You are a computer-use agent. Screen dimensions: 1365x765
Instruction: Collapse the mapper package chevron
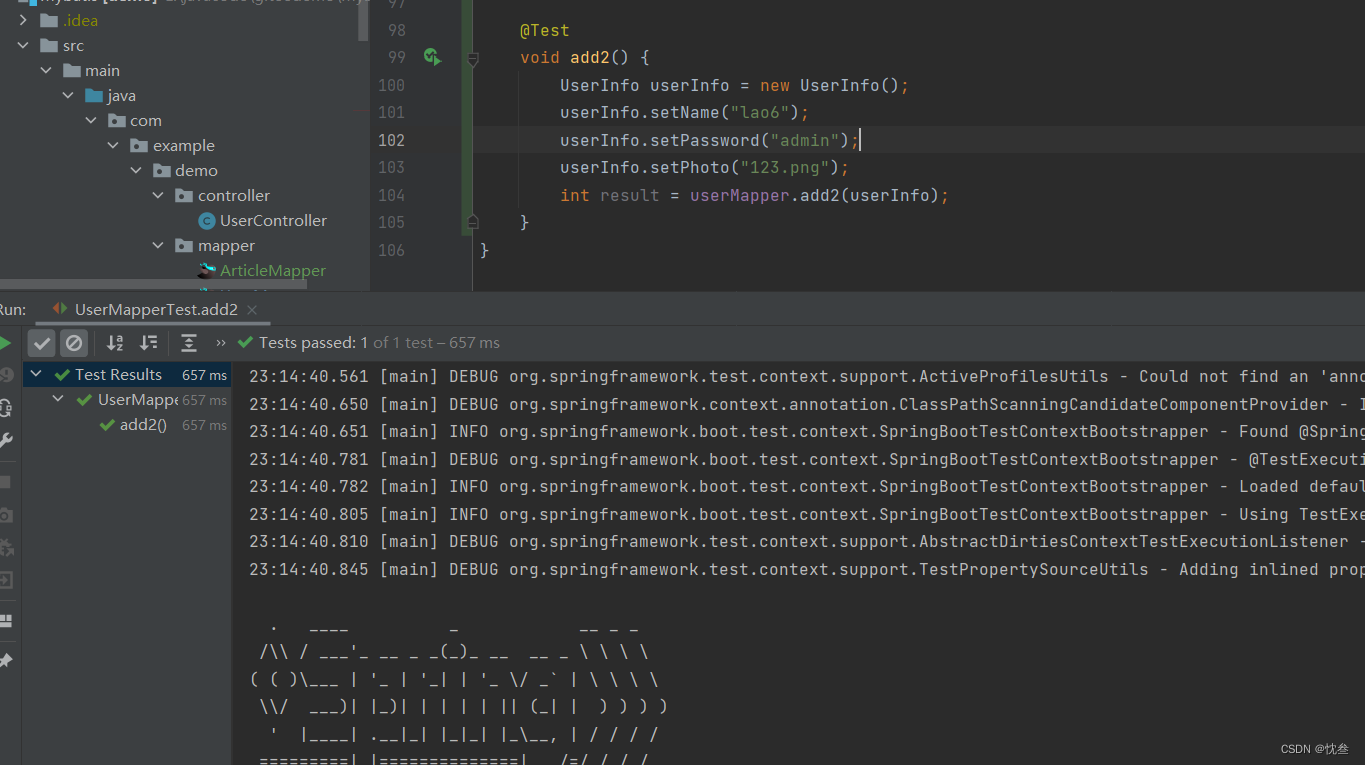pos(158,245)
